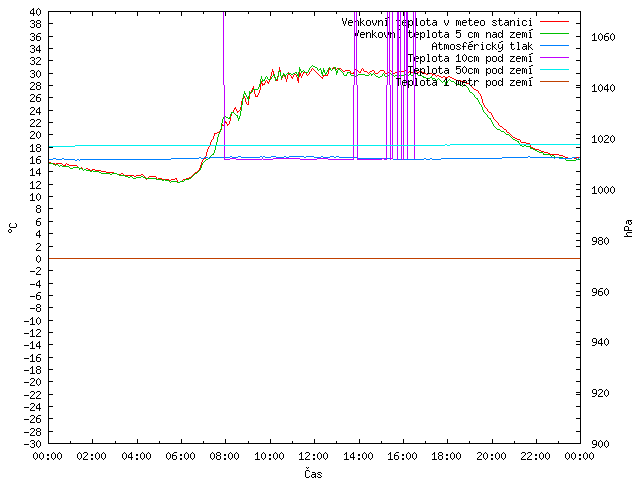Click legend label 'Venkovní teplota 5 cm nad zemí'

coord(443,34)
